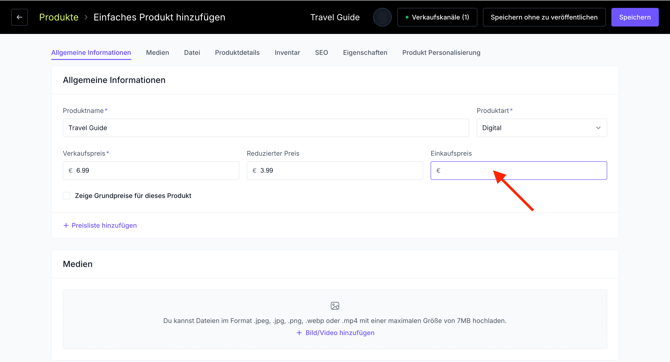Click the Travel Guide title in header
Screen dimensions: 670x362
pyautogui.click(x=335, y=18)
